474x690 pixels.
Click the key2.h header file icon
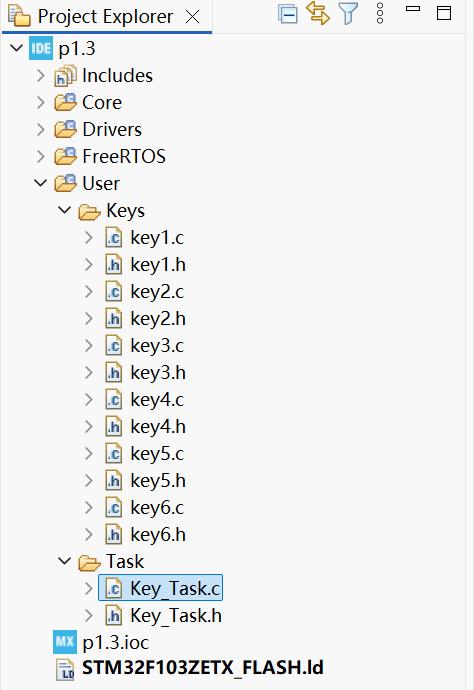pos(114,319)
